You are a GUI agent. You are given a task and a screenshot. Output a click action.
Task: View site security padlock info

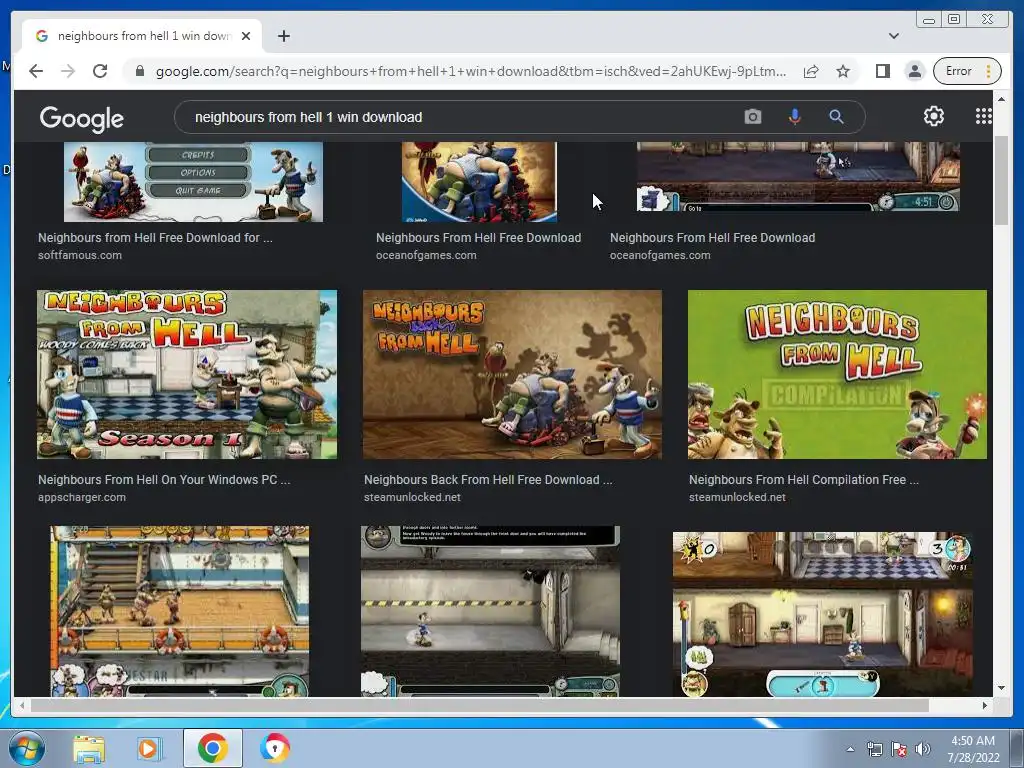pos(139,71)
